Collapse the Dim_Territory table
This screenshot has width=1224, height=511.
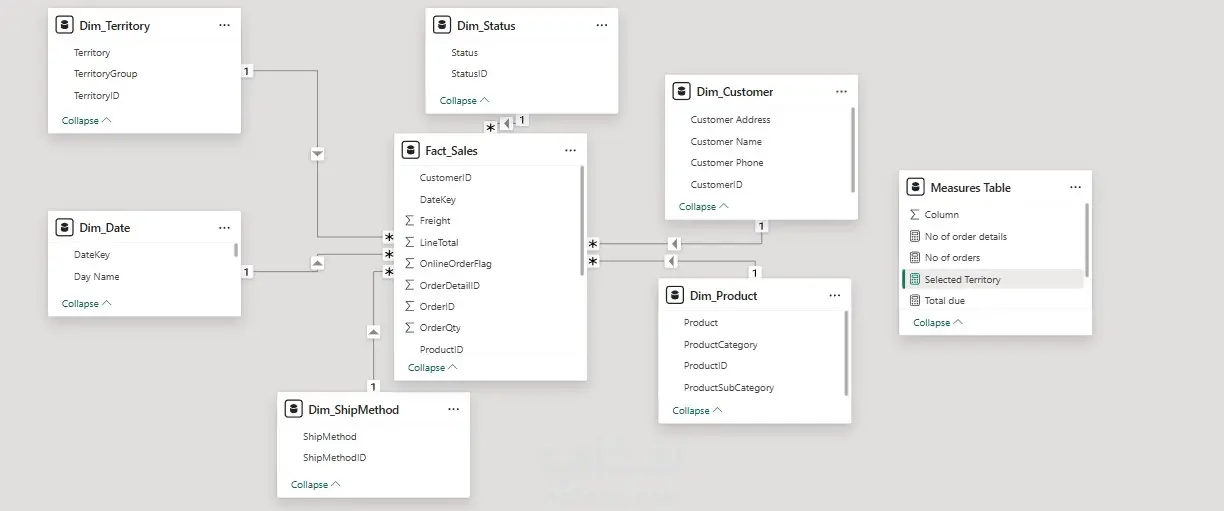click(x=87, y=121)
